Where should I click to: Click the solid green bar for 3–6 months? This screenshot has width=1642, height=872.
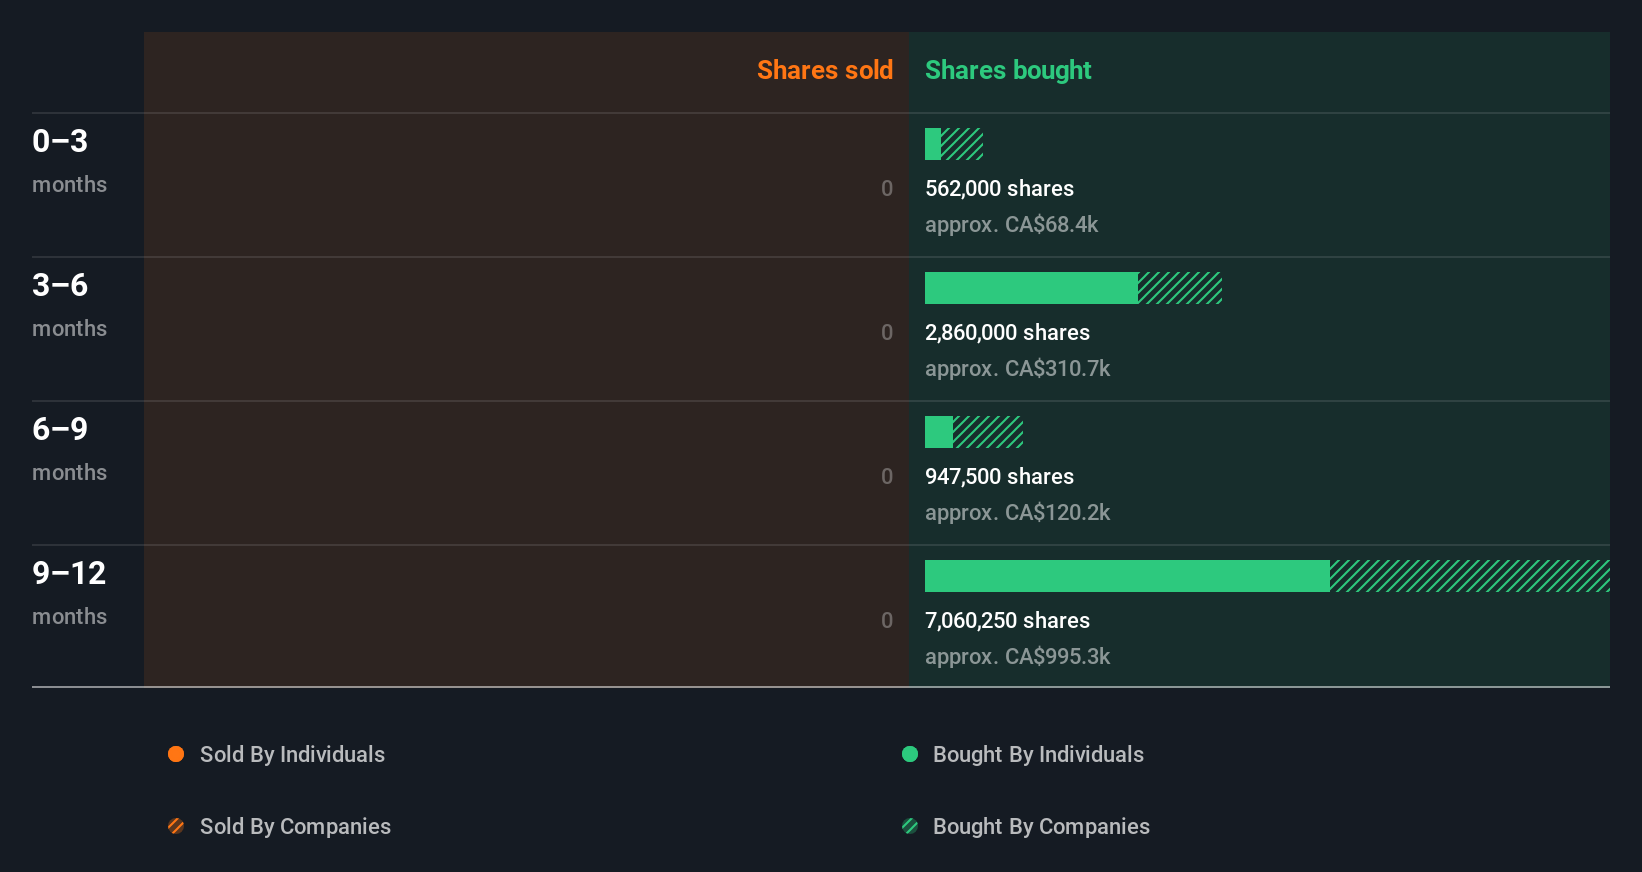1031,288
